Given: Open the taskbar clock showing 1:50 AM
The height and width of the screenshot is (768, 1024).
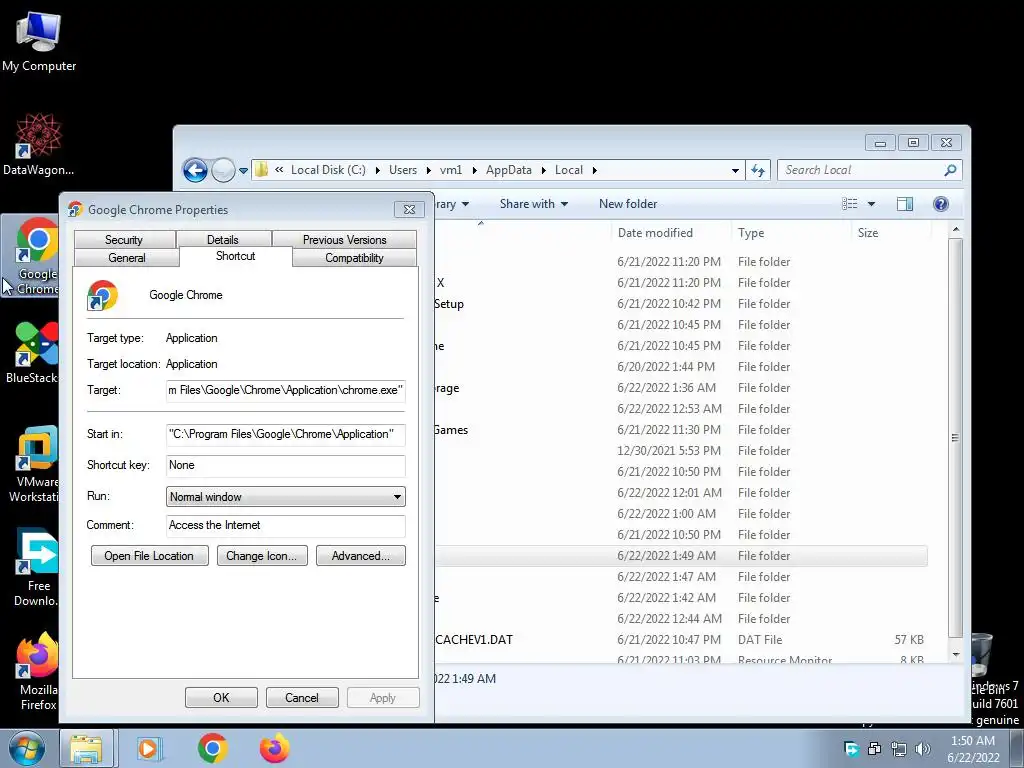Looking at the screenshot, I should tap(973, 749).
